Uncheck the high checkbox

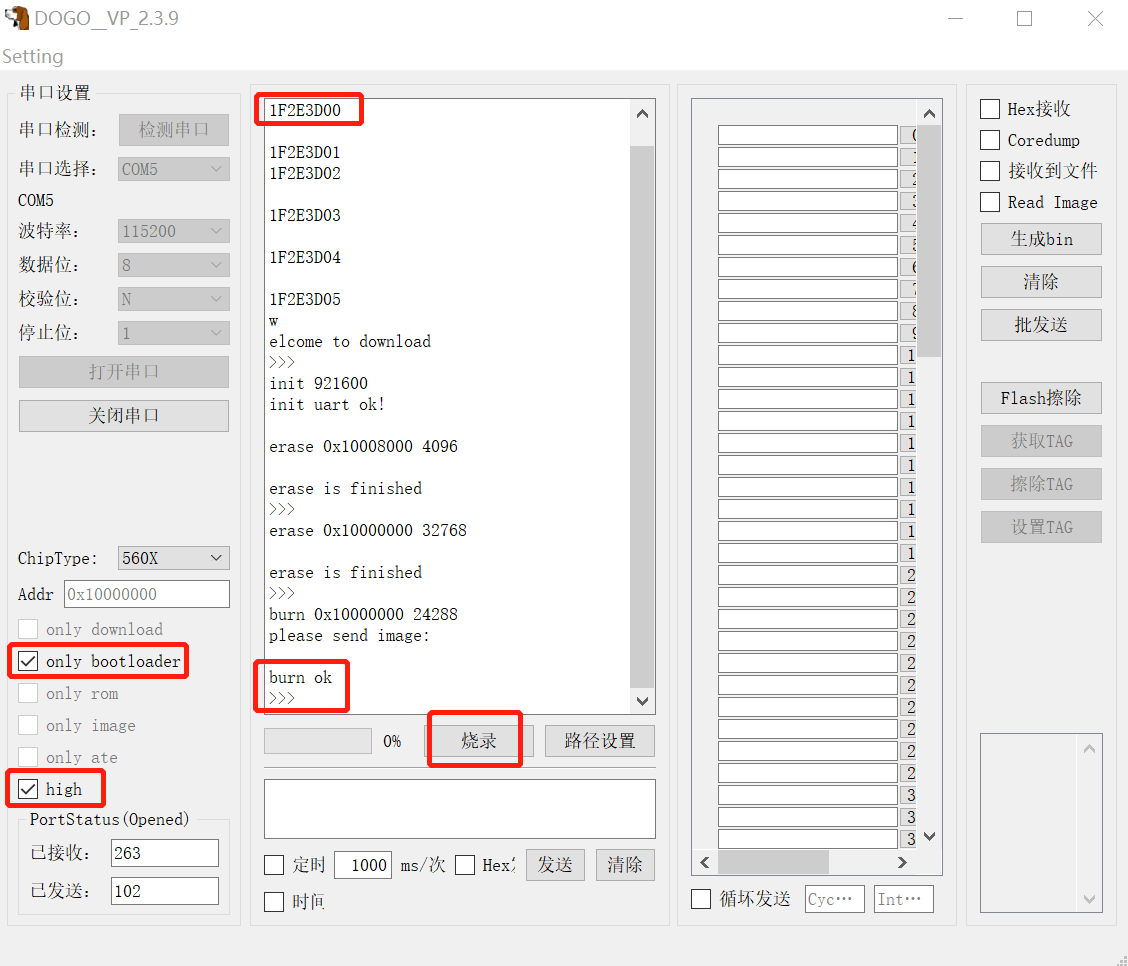[x=28, y=789]
